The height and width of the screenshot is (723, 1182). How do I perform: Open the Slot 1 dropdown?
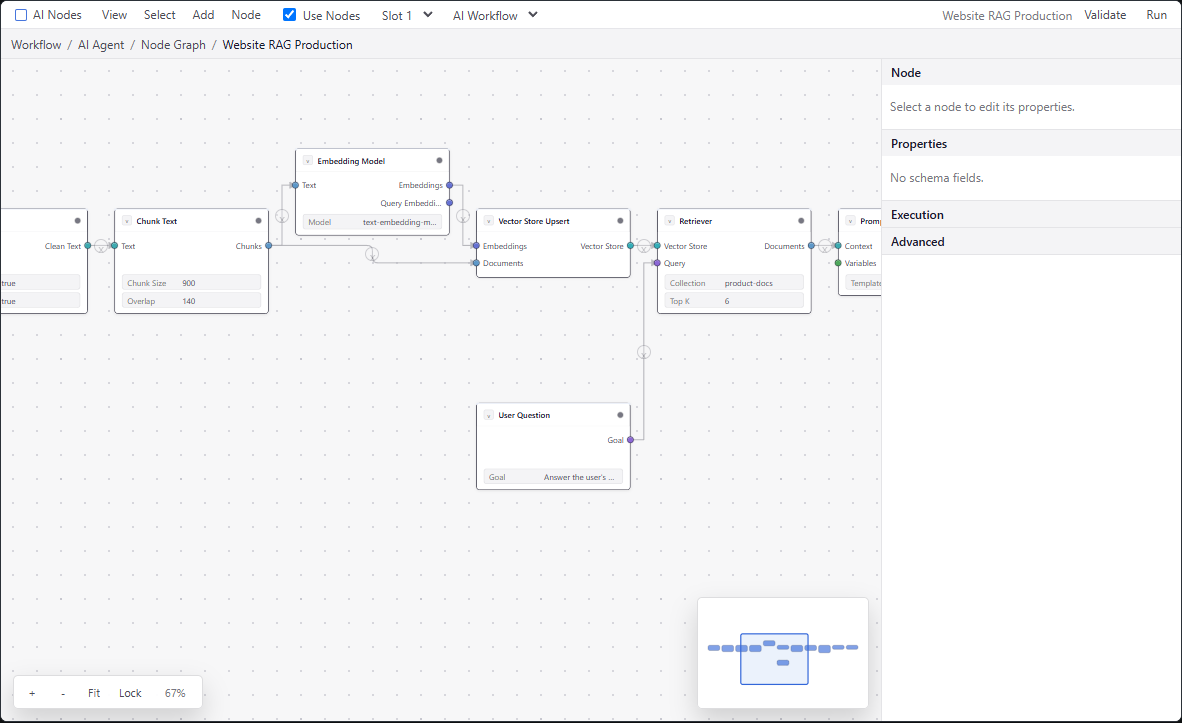click(x=407, y=15)
